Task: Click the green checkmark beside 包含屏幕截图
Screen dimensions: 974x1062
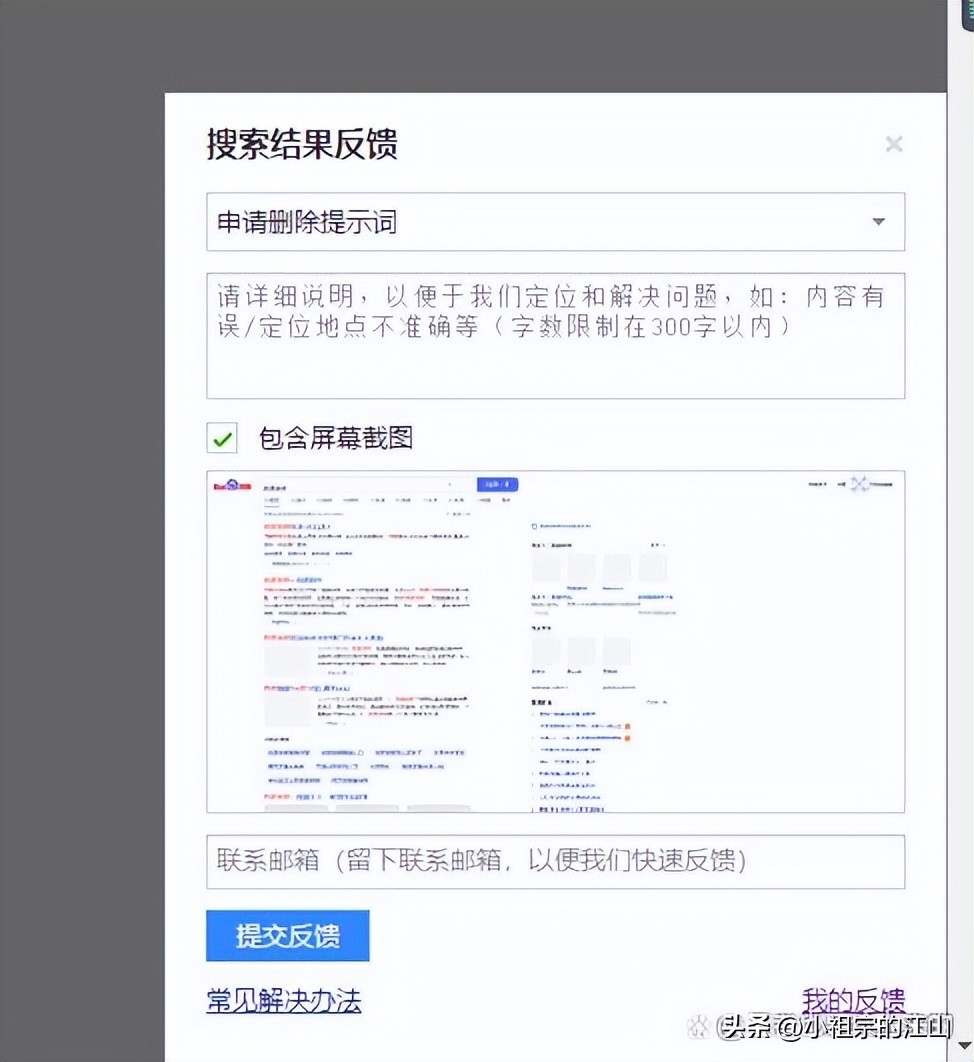Action: pyautogui.click(x=221, y=437)
